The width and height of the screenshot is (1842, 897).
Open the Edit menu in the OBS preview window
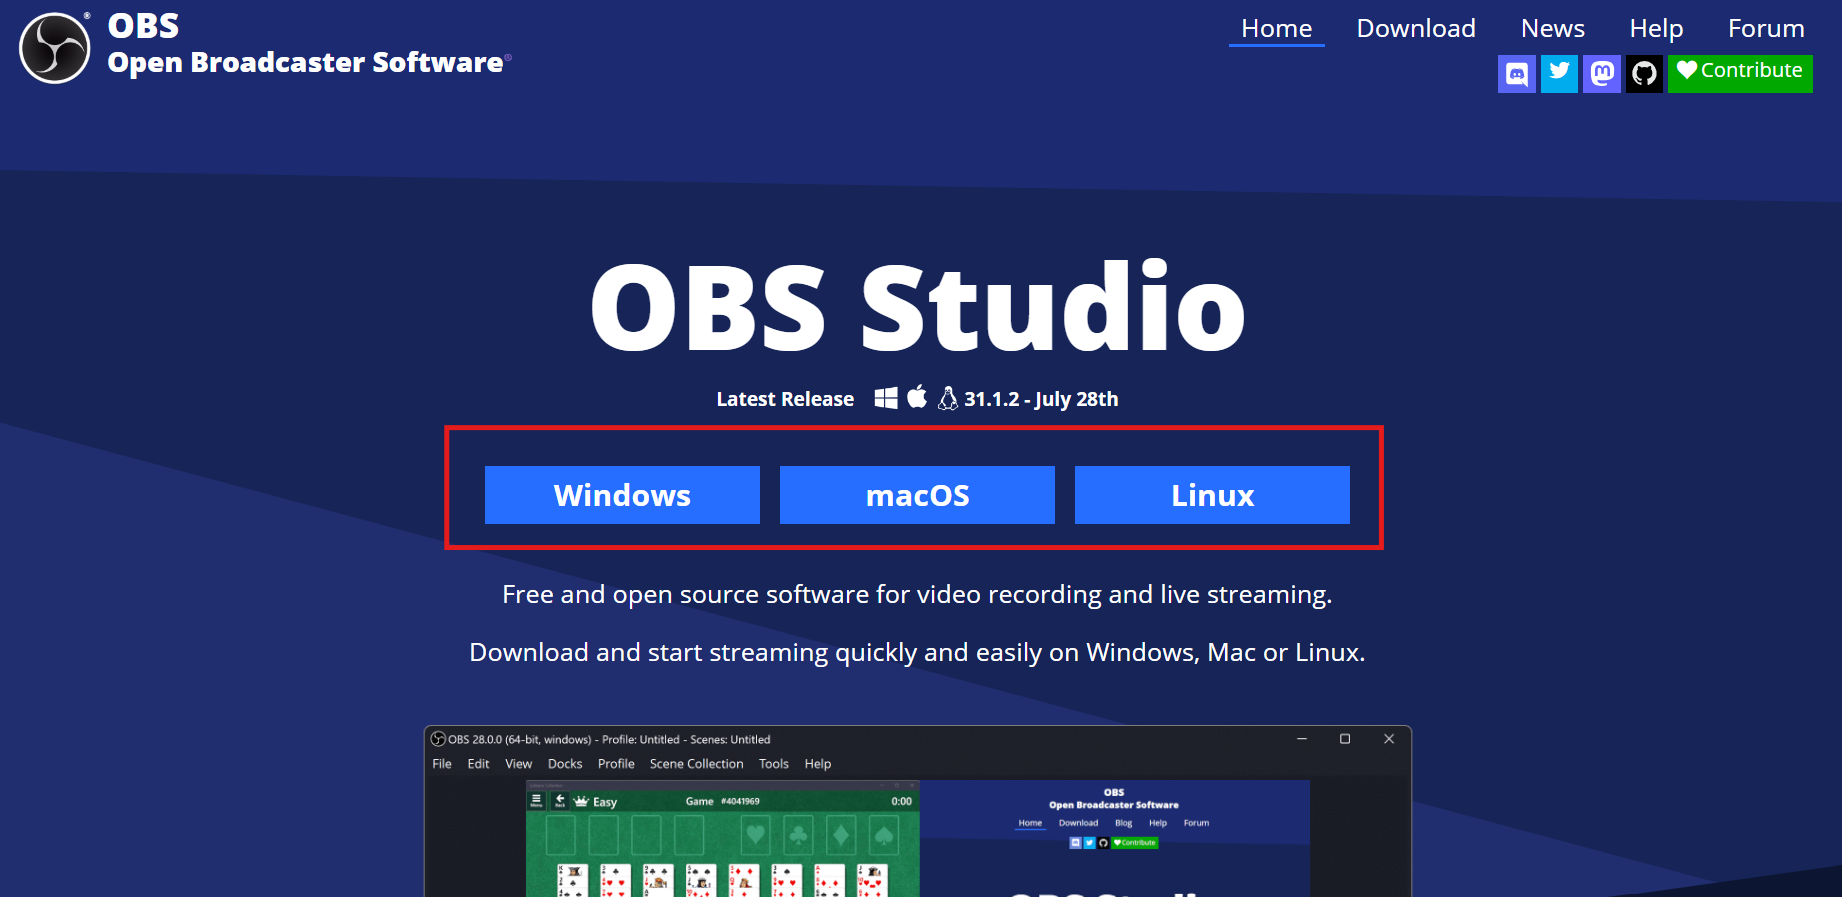pyautogui.click(x=479, y=764)
